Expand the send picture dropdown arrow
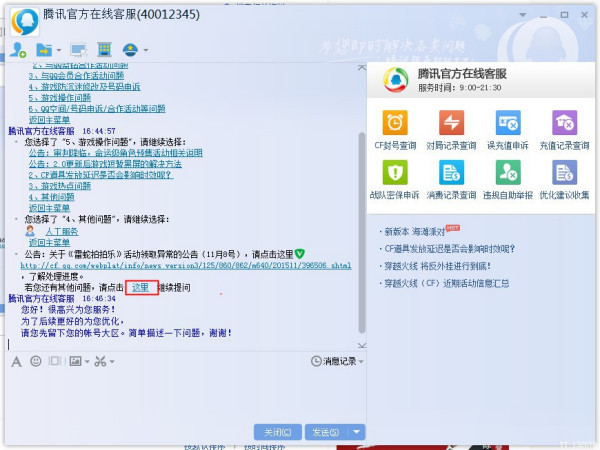Image resolution: width=600 pixels, height=450 pixels. 87,361
